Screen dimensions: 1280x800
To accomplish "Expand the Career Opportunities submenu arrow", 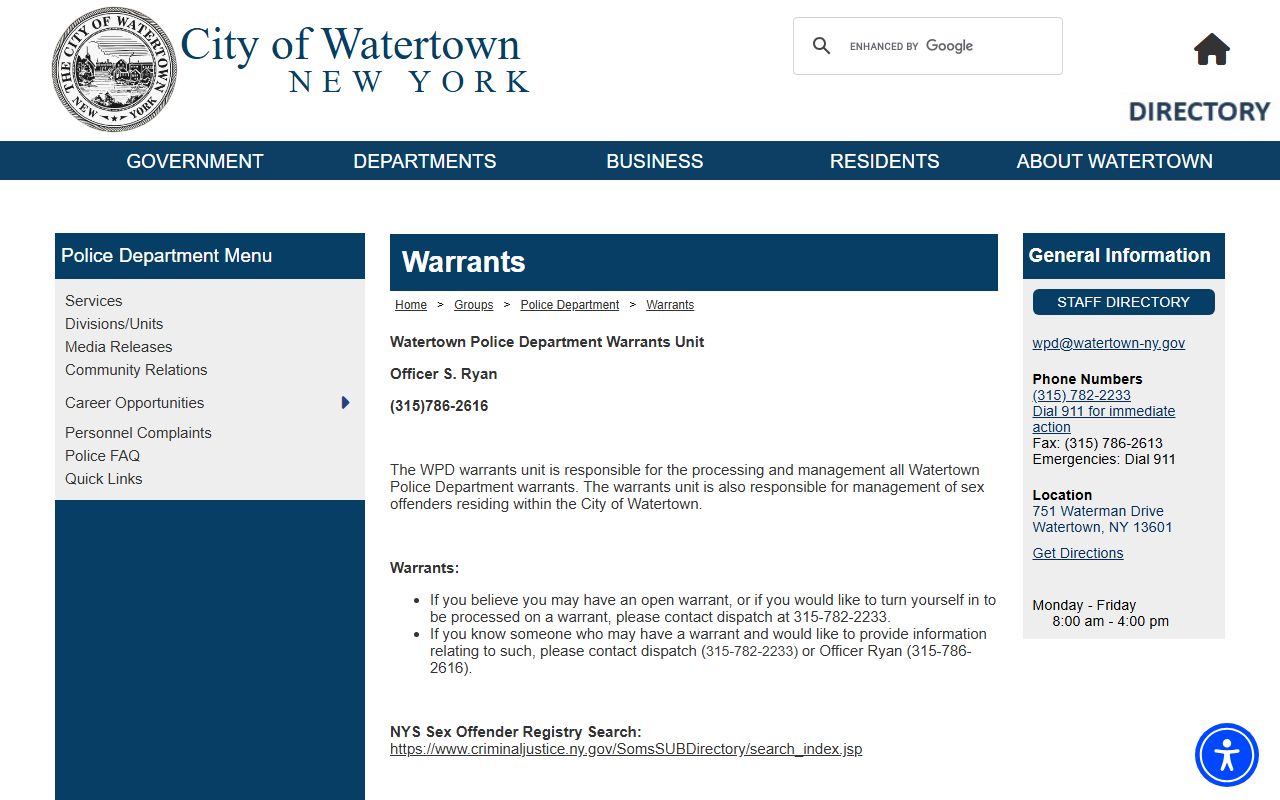I will click(x=346, y=403).
